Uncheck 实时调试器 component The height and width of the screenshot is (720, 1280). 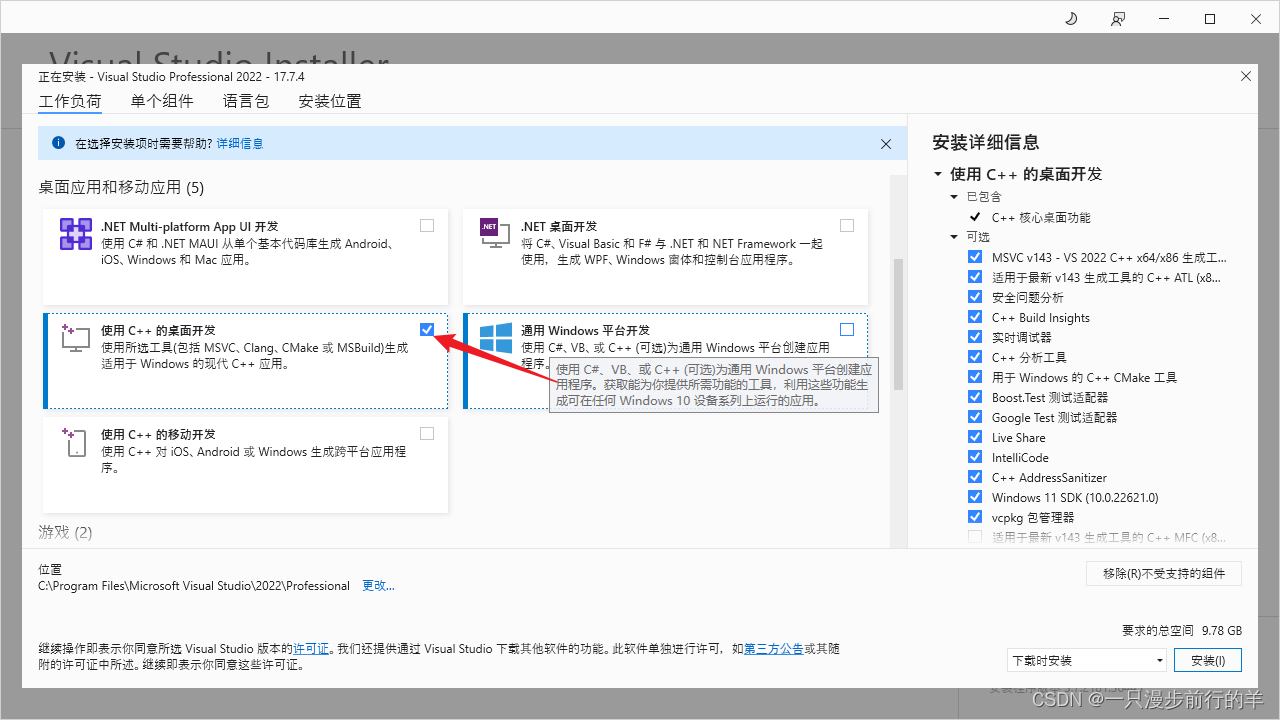(x=975, y=337)
